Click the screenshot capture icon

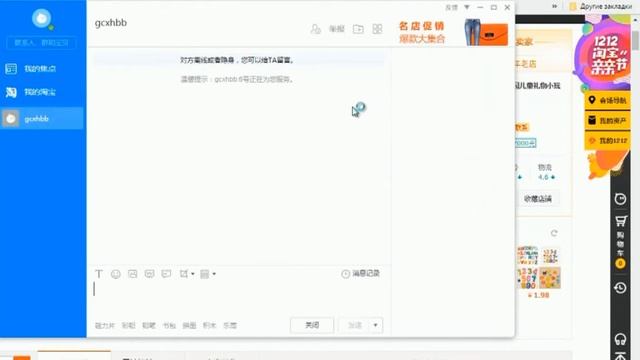click(184, 274)
